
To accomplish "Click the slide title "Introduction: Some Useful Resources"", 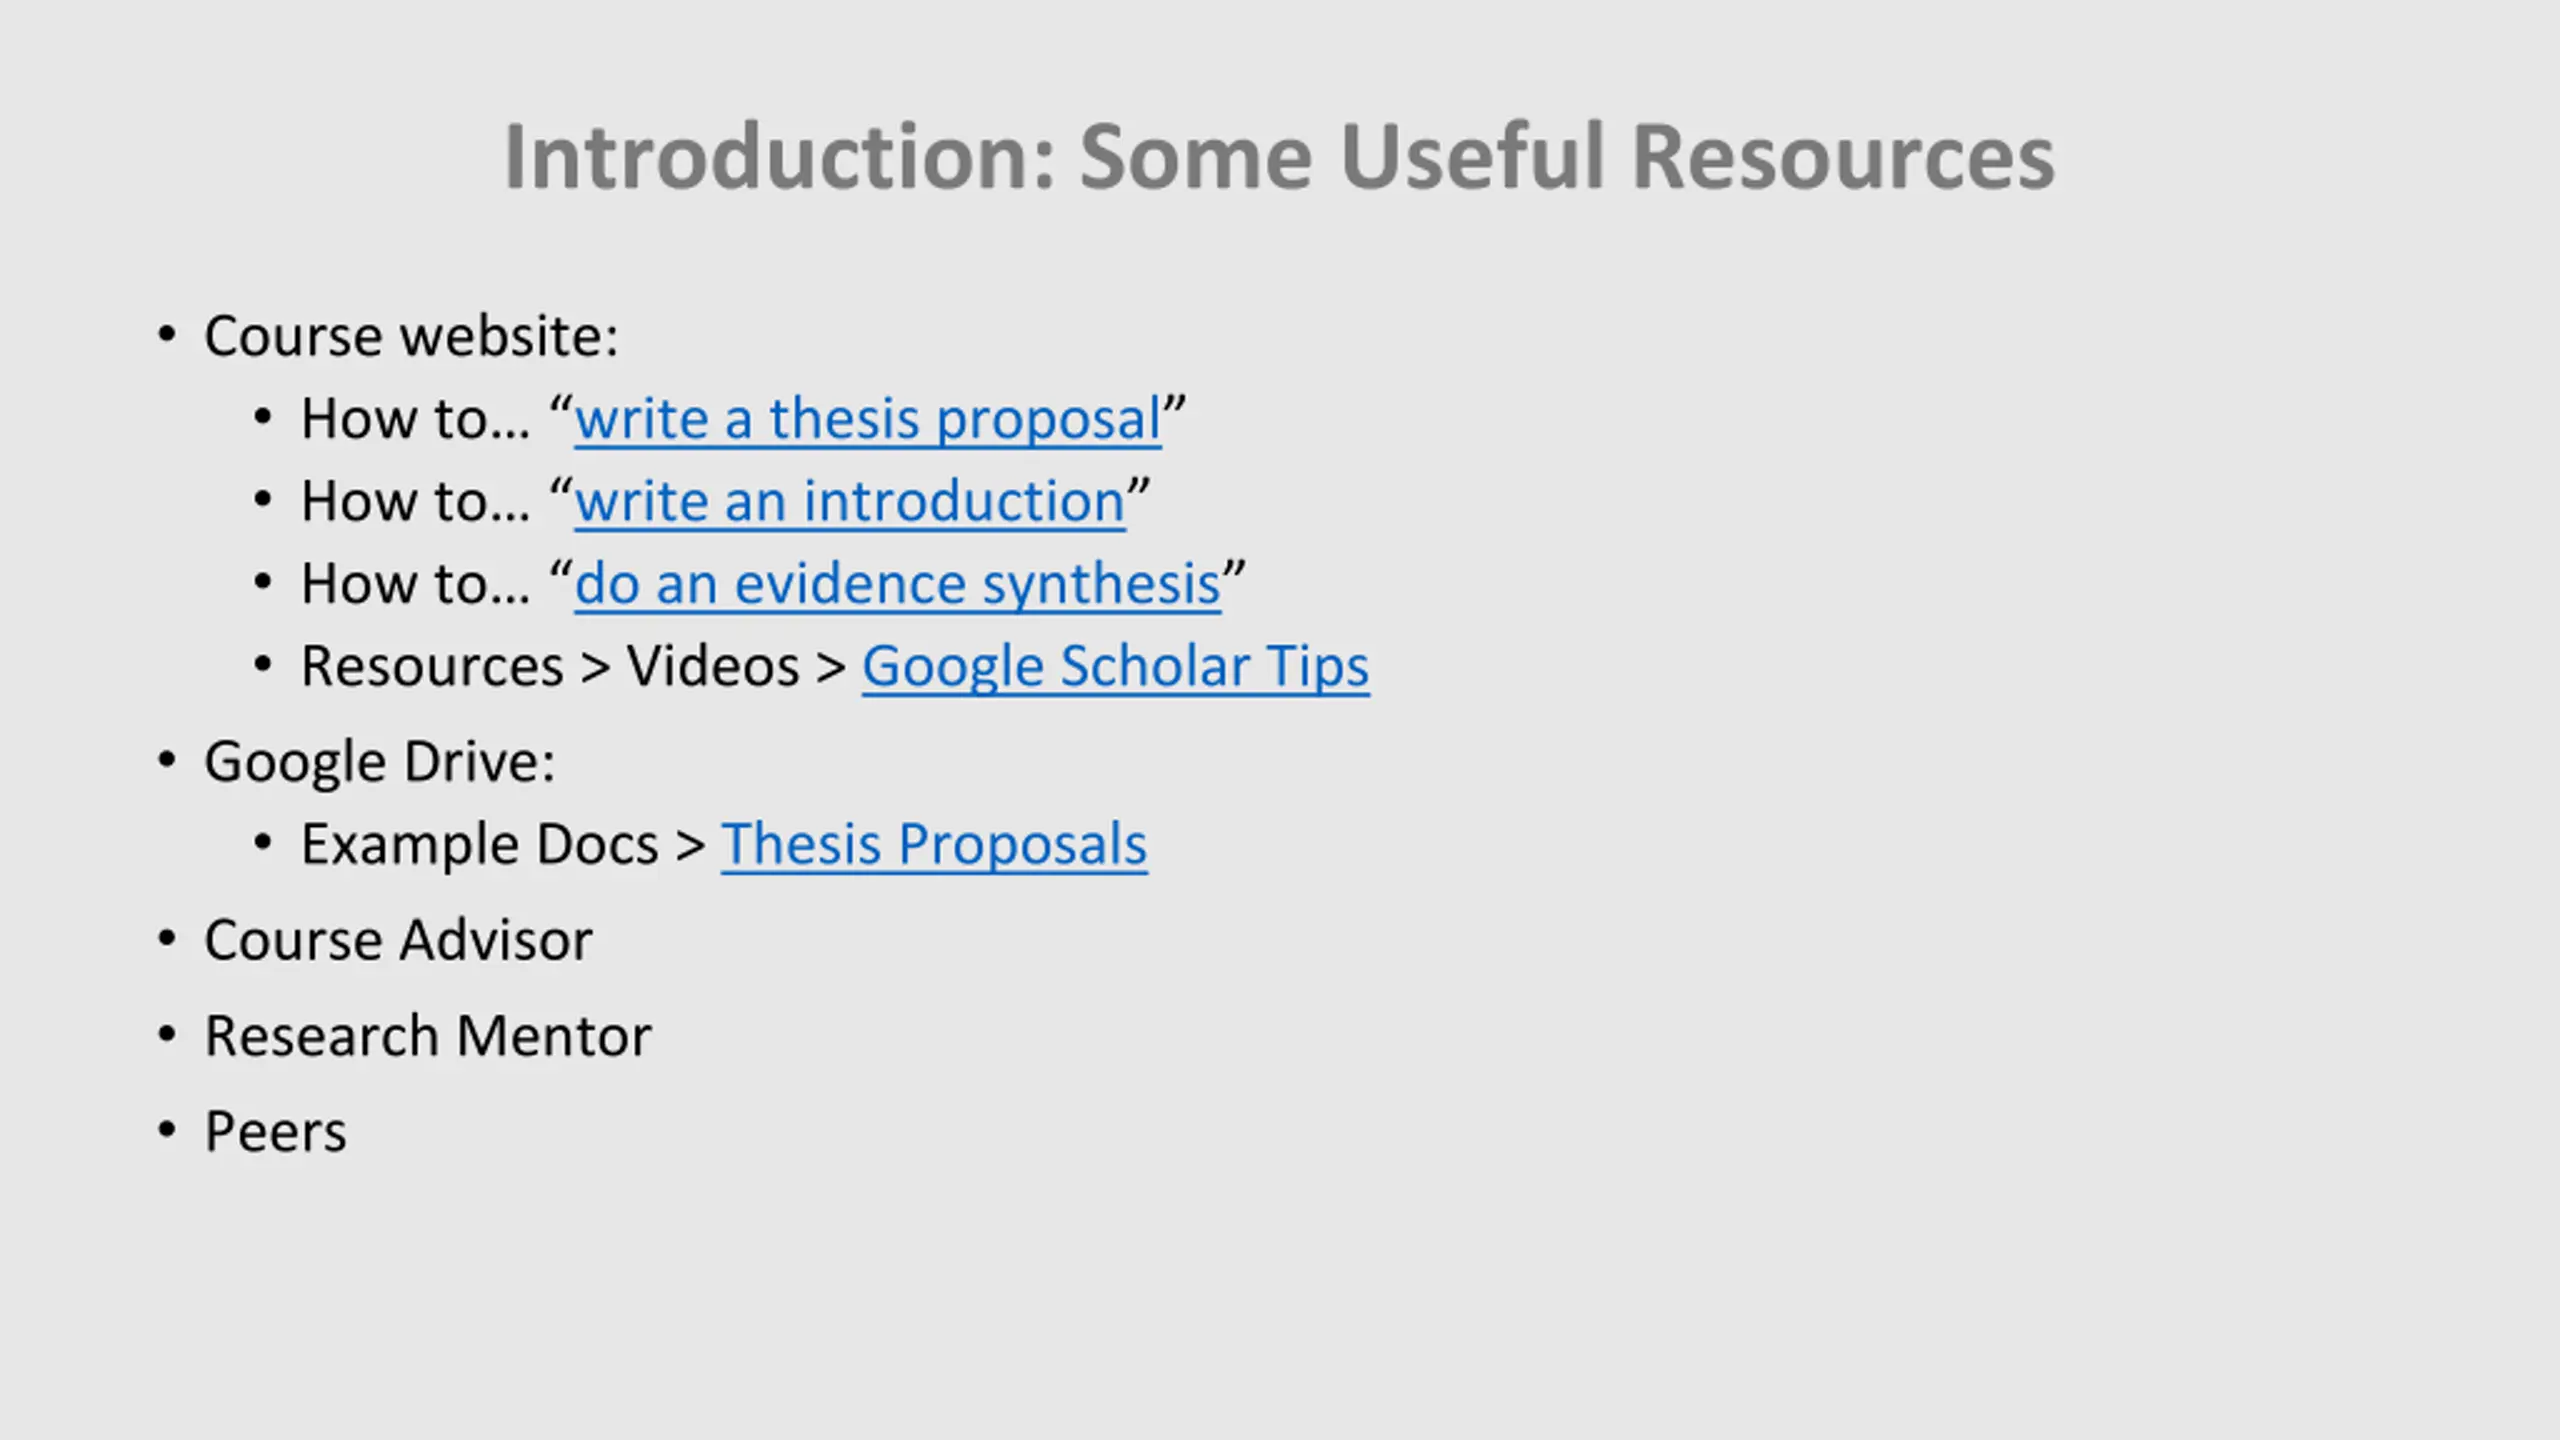I will tap(1279, 157).
